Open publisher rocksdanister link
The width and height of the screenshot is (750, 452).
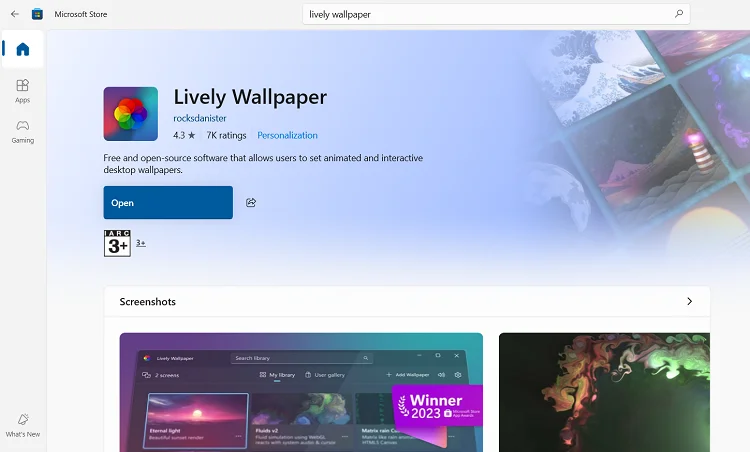(x=199, y=118)
